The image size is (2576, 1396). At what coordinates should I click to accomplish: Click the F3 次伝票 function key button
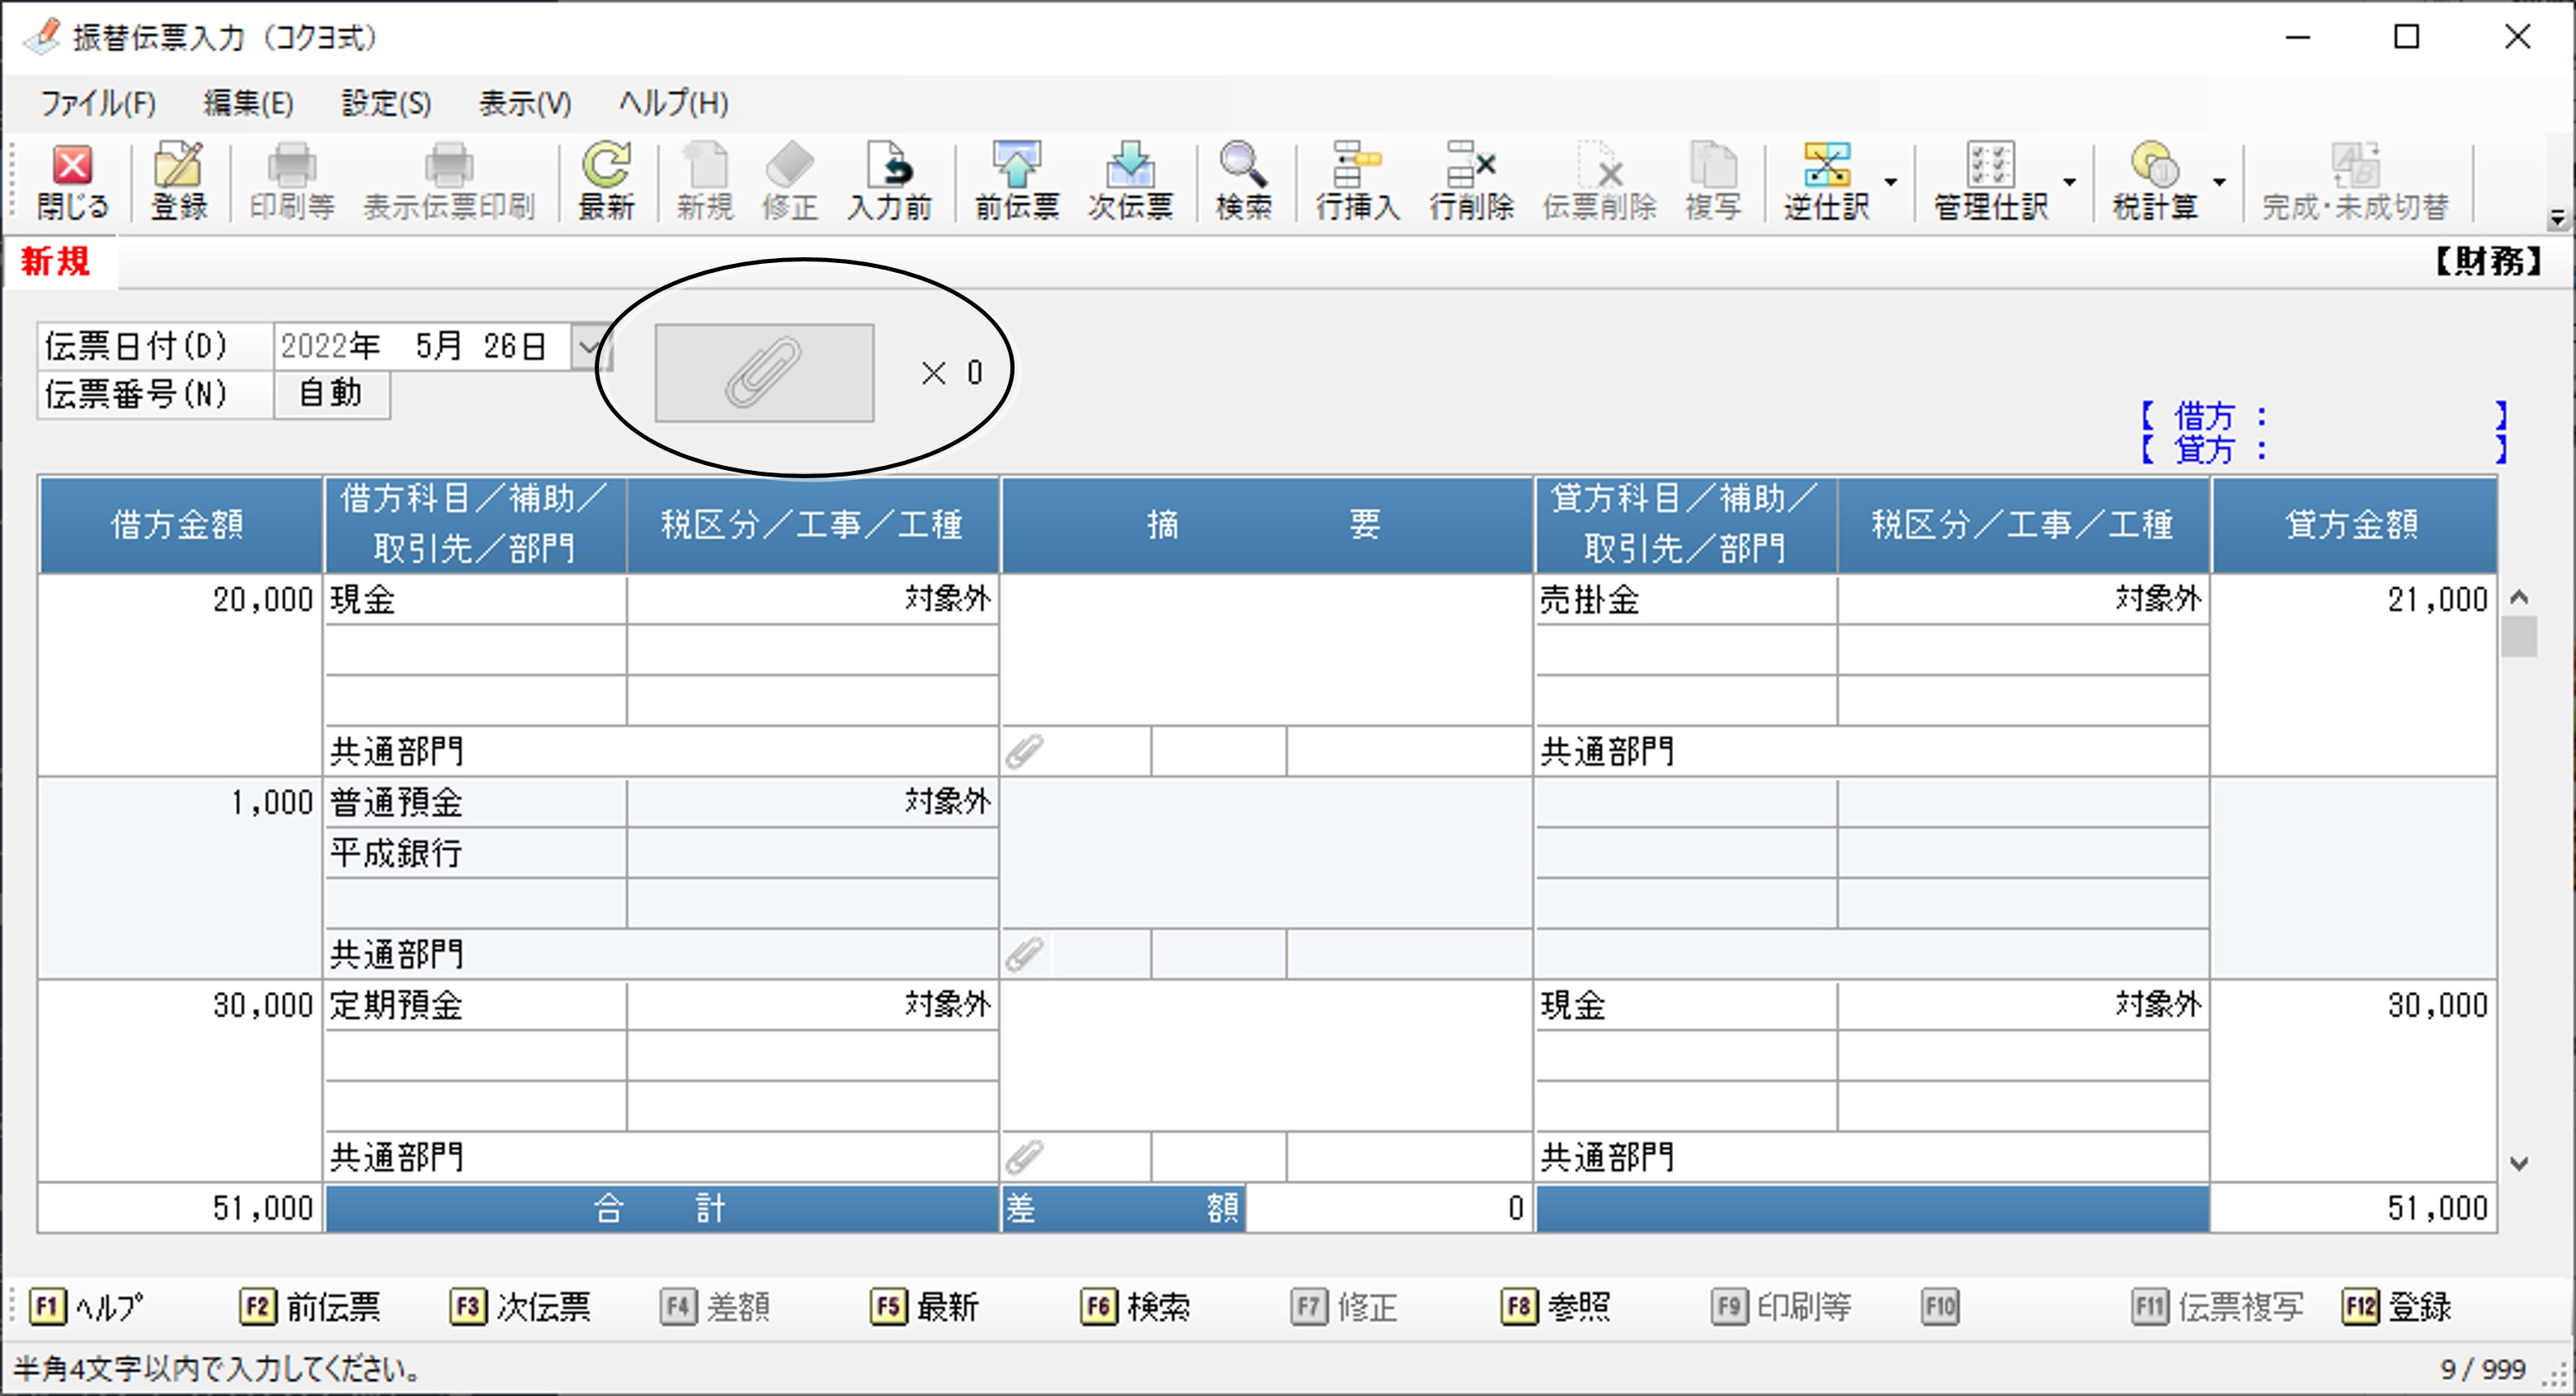click(x=520, y=1306)
